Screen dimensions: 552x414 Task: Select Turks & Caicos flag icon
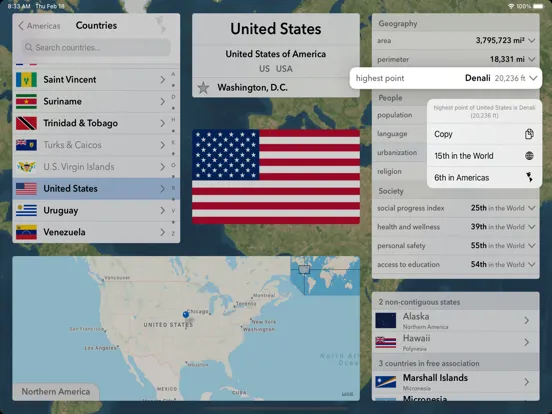pyautogui.click(x=26, y=145)
